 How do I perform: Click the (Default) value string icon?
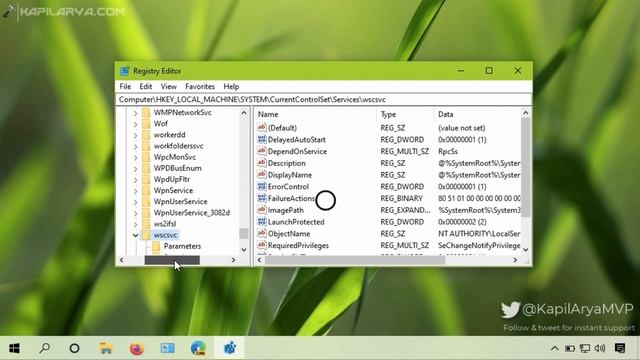[262, 128]
